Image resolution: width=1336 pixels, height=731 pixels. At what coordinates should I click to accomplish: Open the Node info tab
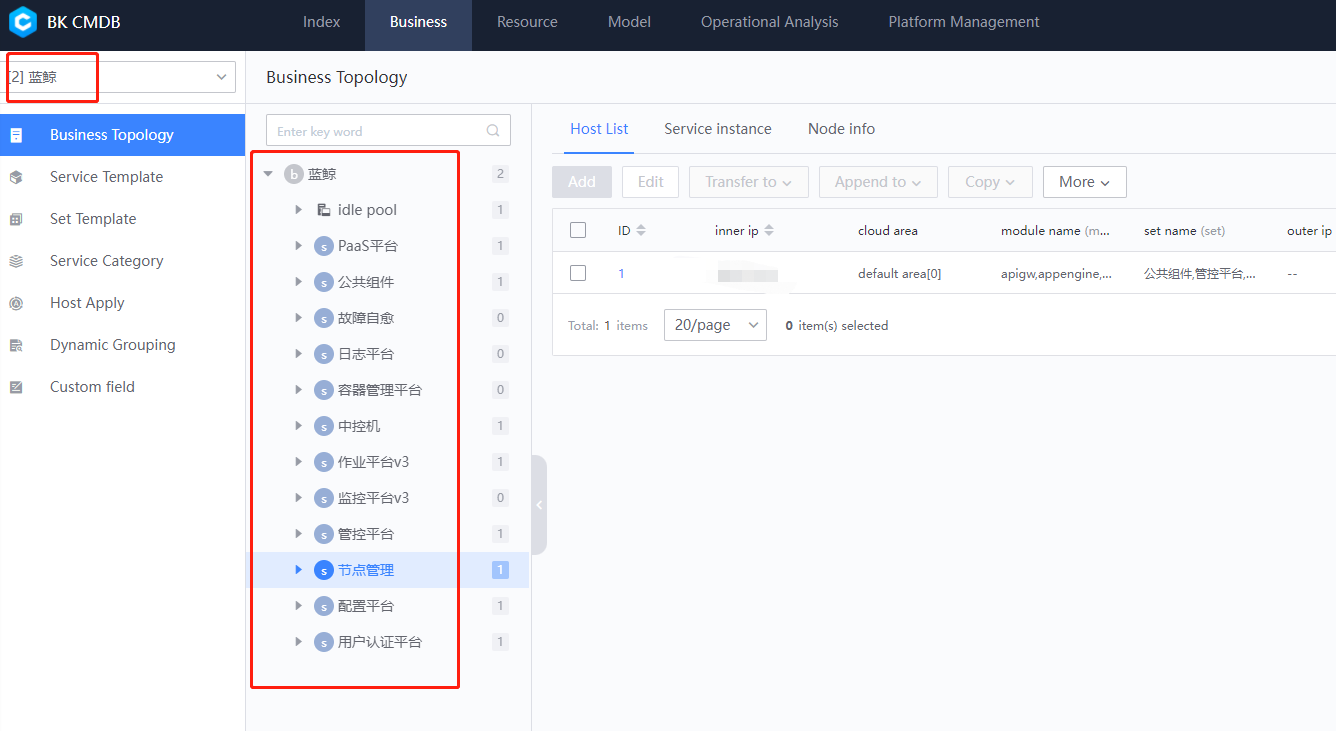tap(841, 129)
